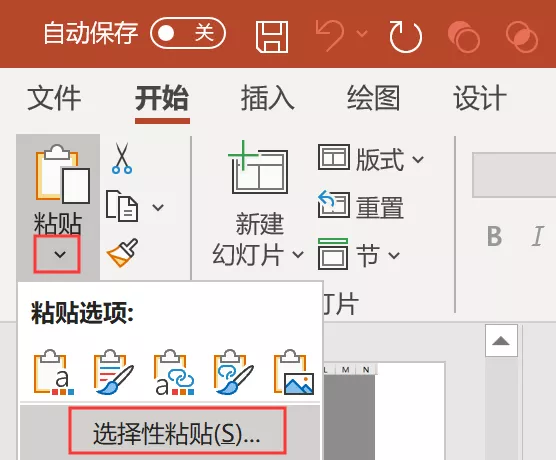This screenshot has width=556, height=460.
Task: Switch to the 开始 (Home) tab
Action: [x=162, y=98]
